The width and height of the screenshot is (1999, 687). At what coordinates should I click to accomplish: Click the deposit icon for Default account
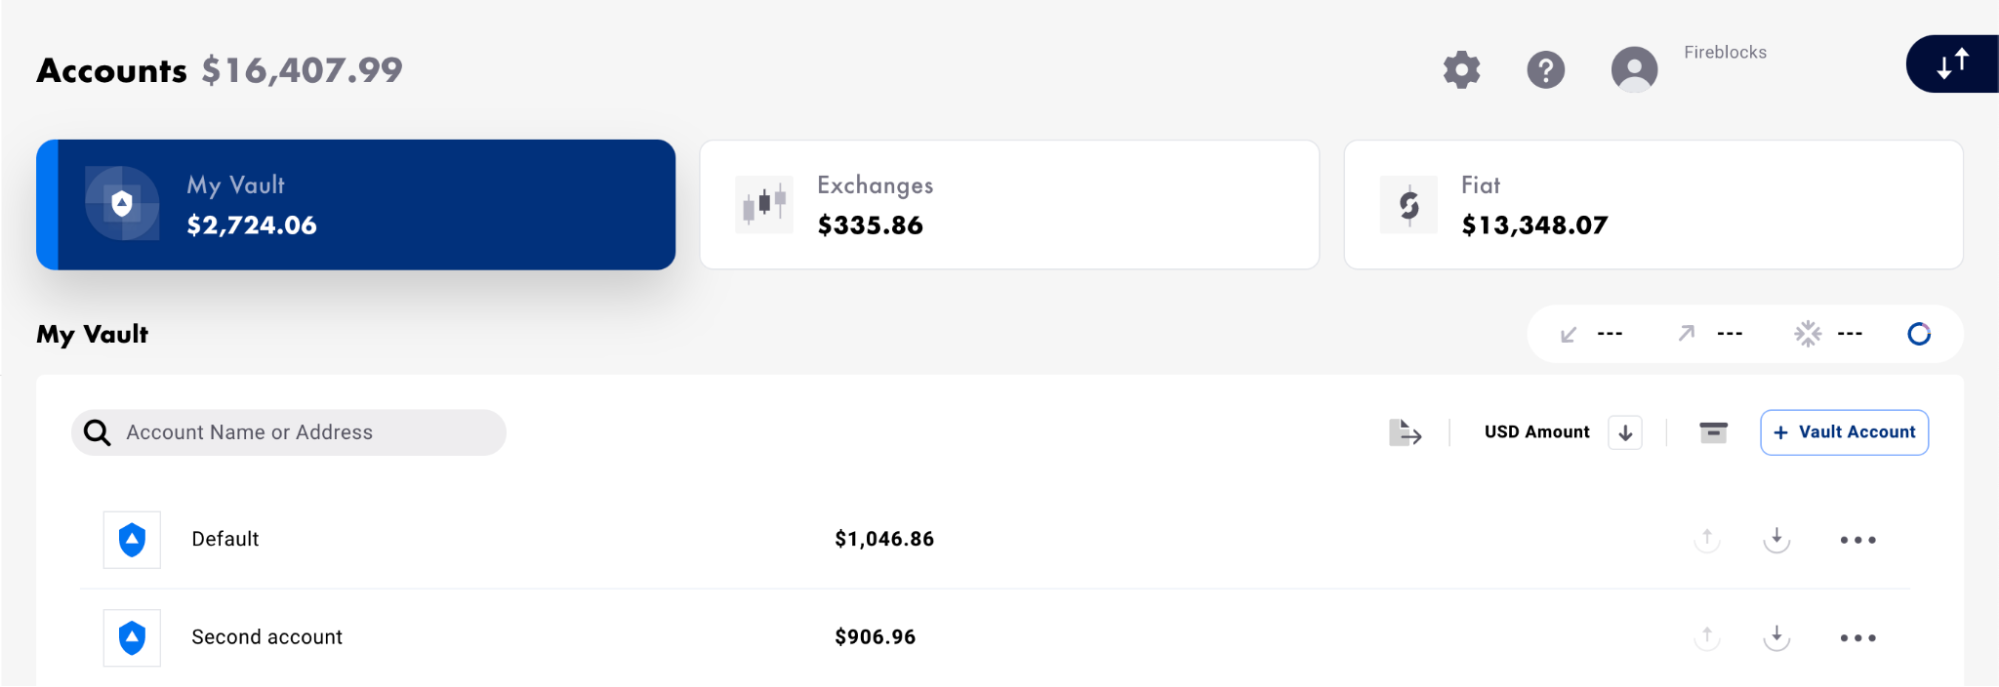coord(1776,540)
